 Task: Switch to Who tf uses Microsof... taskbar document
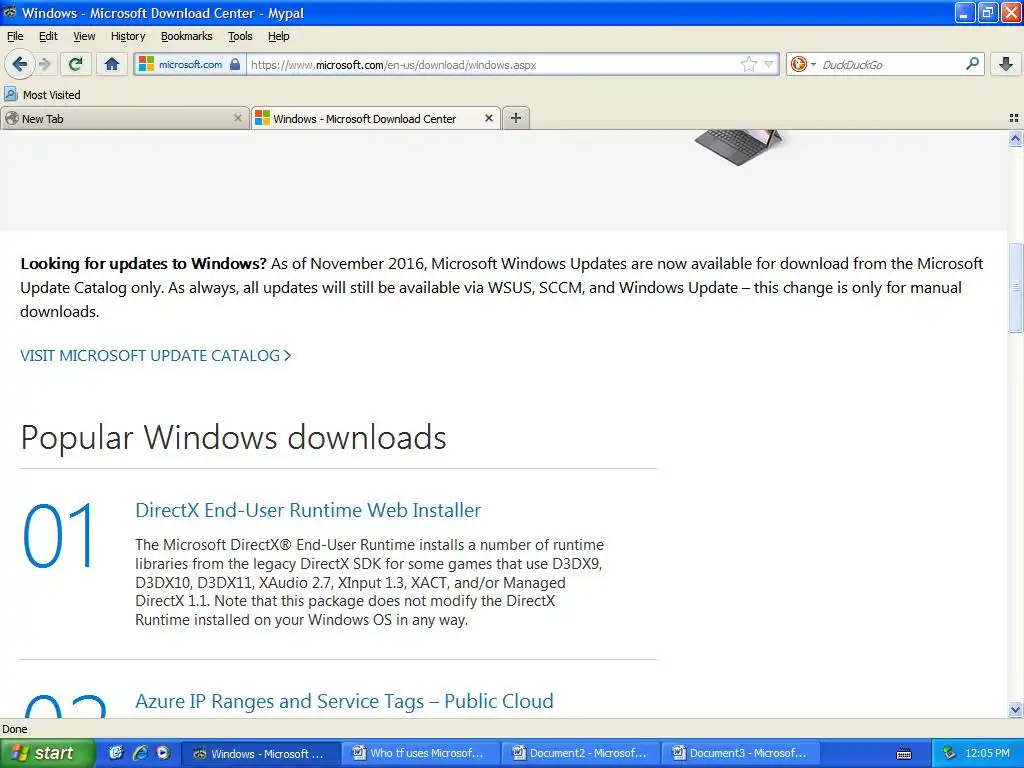click(420, 754)
